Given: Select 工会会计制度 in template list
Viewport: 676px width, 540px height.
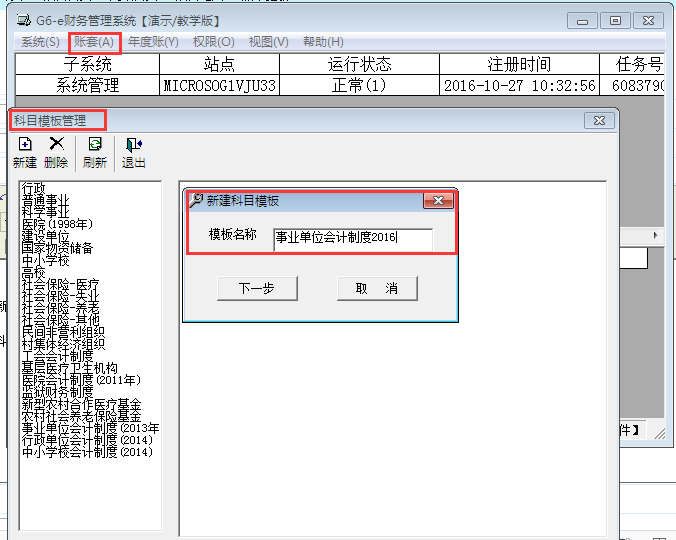Looking at the screenshot, I should click(57, 356).
